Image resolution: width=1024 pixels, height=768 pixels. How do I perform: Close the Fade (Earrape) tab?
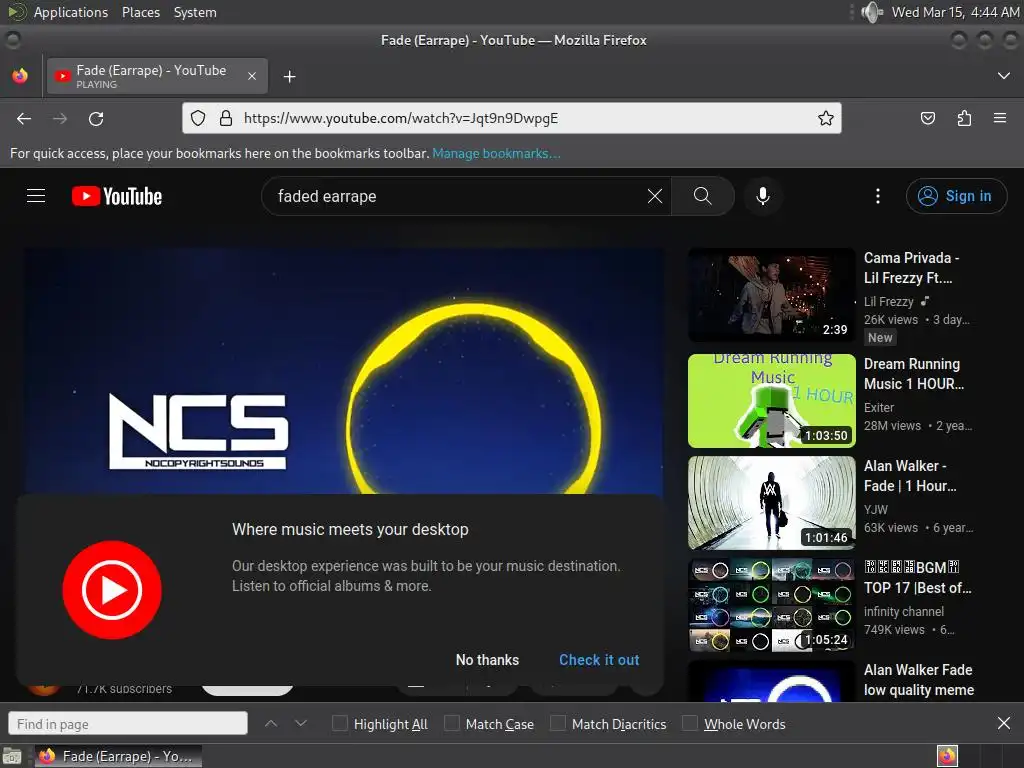[x=251, y=76]
